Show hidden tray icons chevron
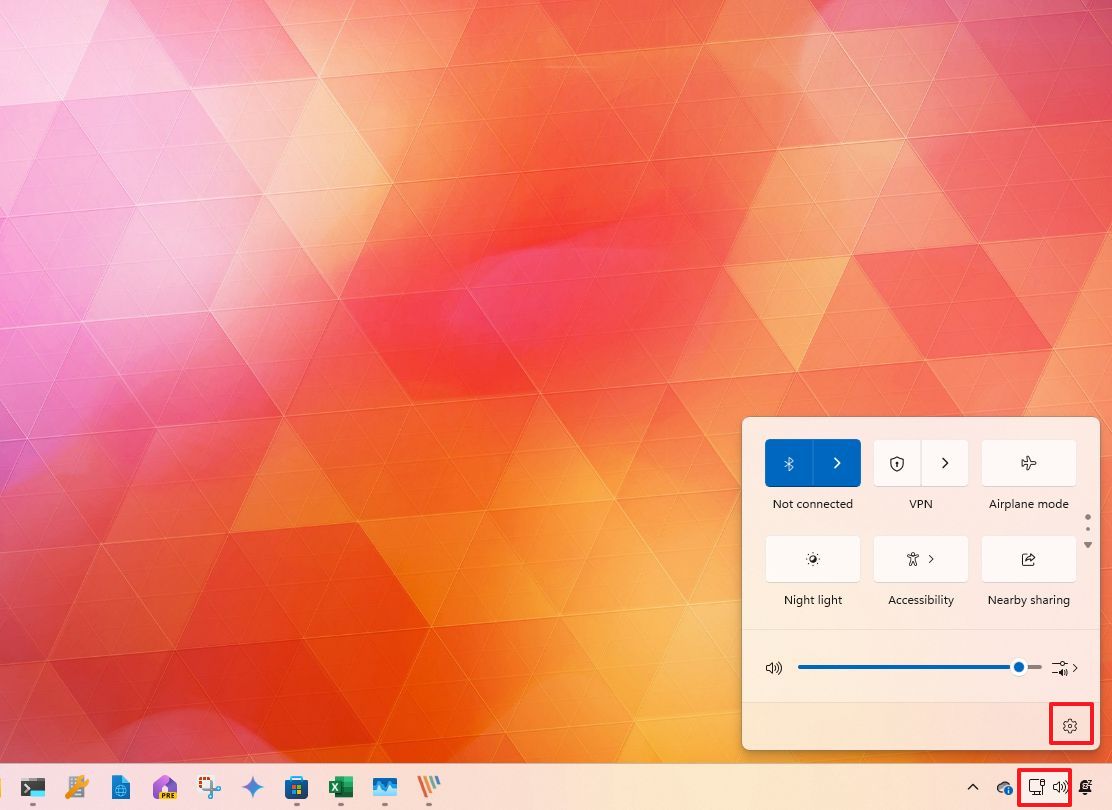The height and width of the screenshot is (810, 1112). [x=972, y=788]
